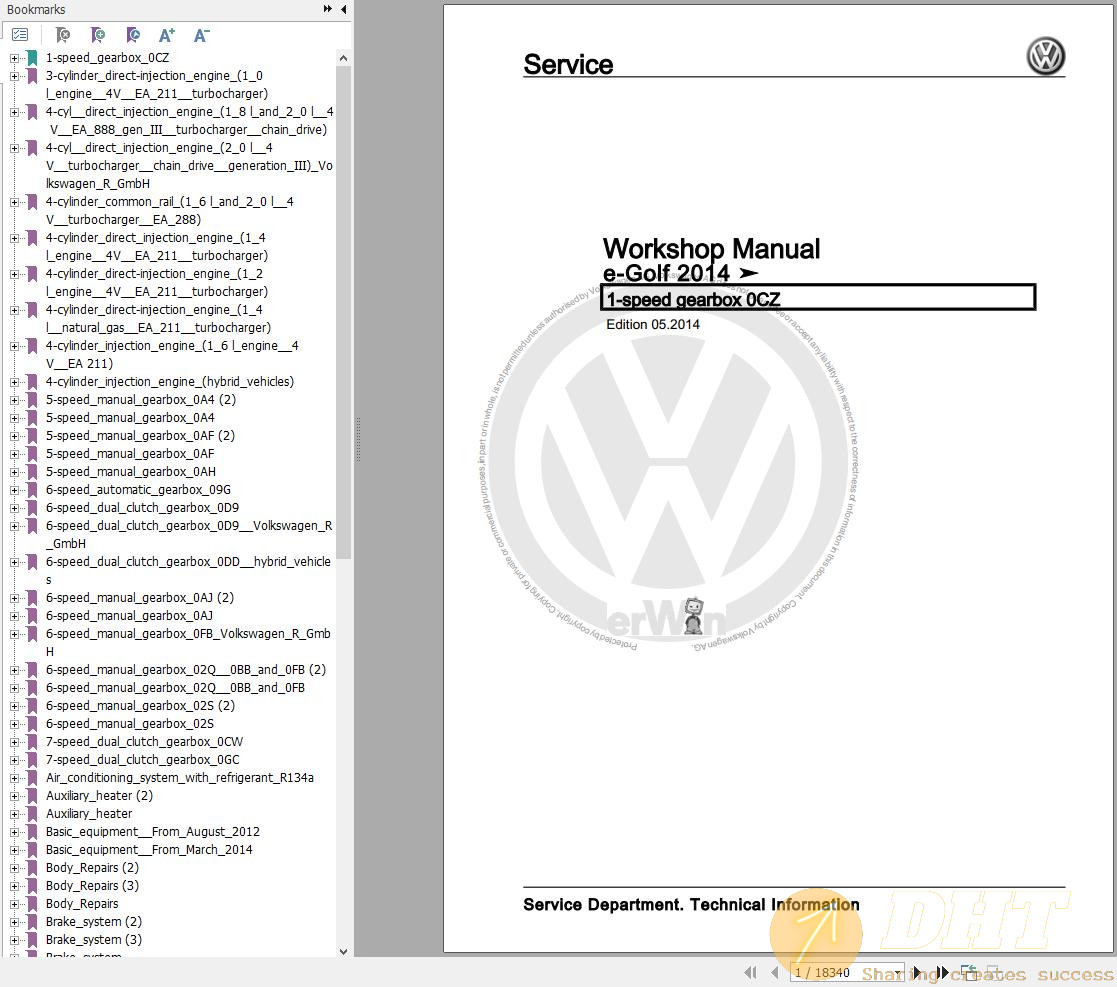Open the 4-cylinder_direct_injection_engine_(1_4 l_engine) bookmark
The height and width of the screenshot is (987, 1117).
click(157, 246)
